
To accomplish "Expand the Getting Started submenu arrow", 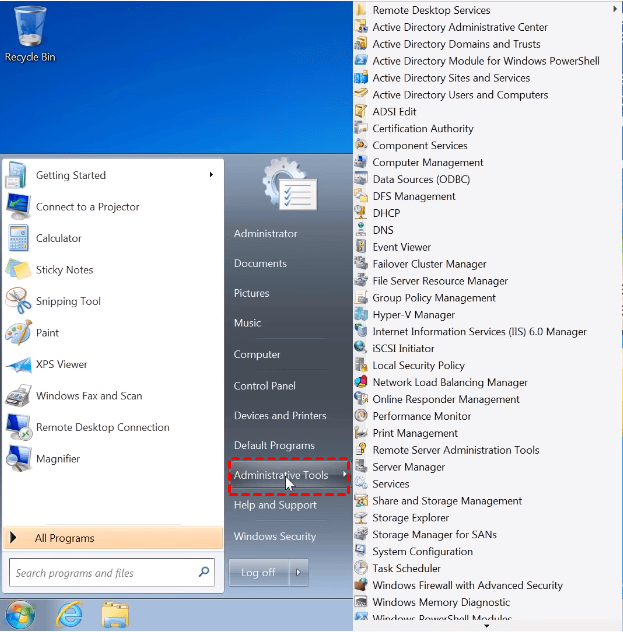I will click(x=211, y=175).
